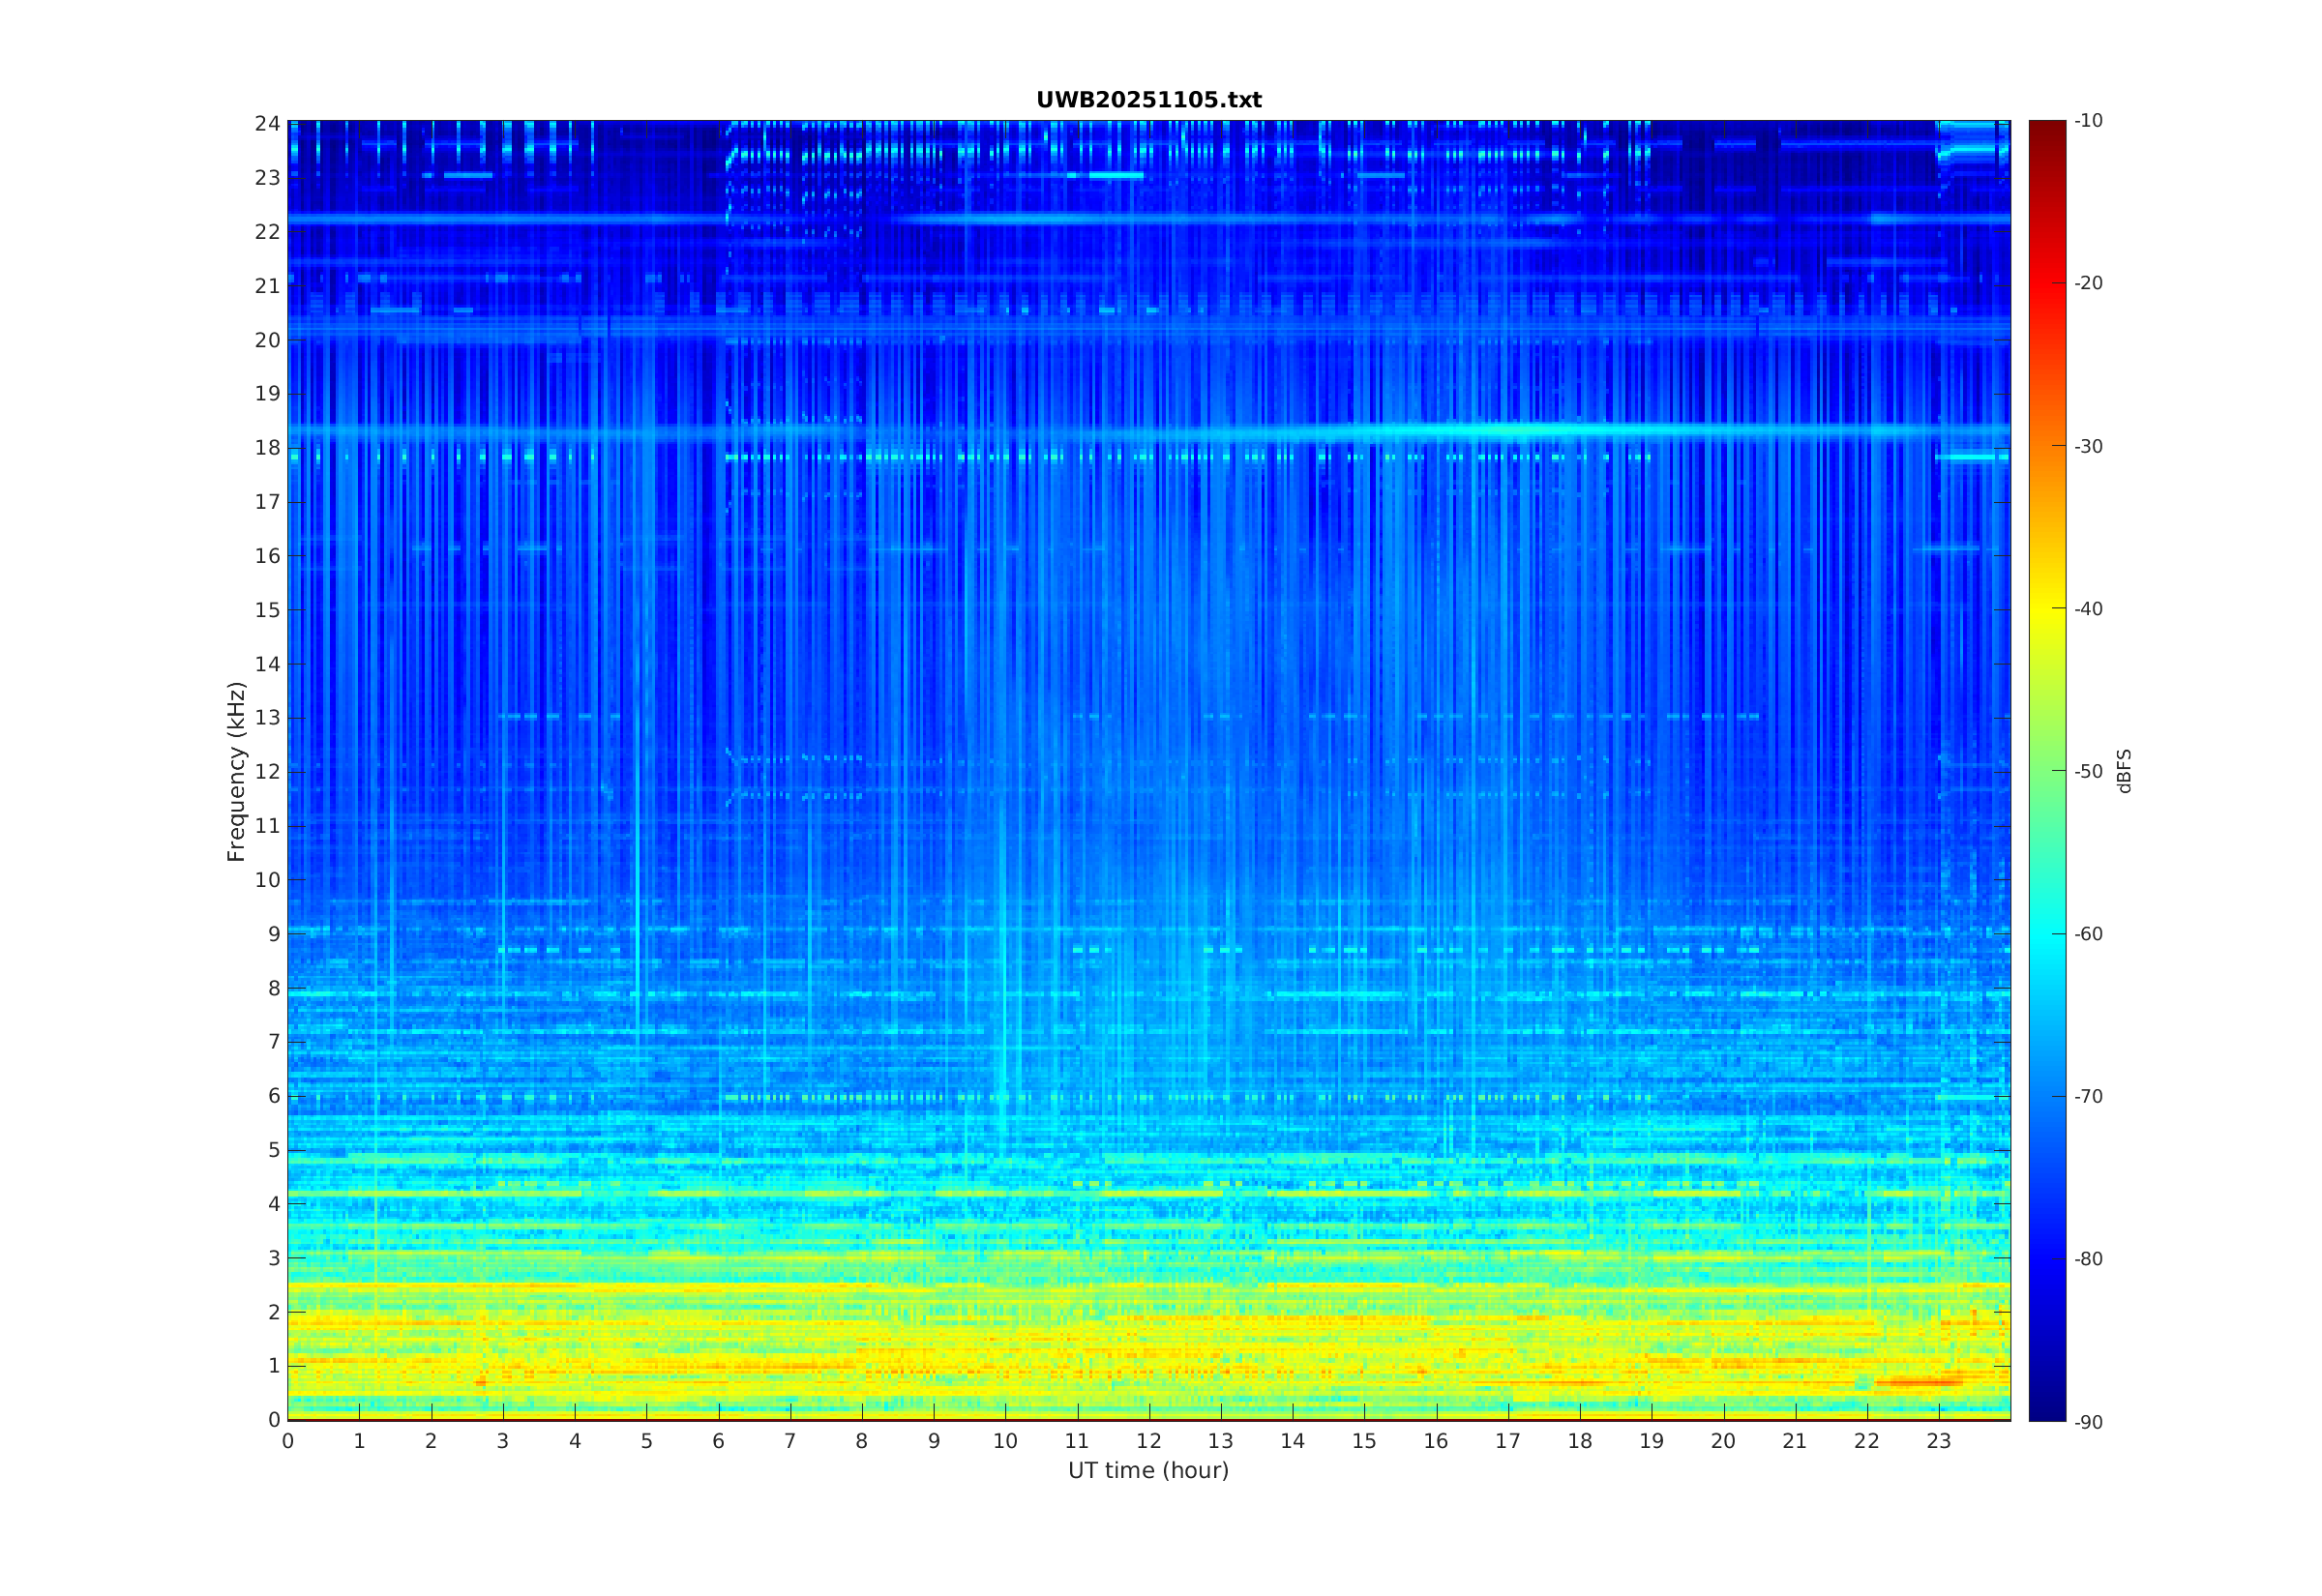Select hour 12 tick on time axis

1149,1441
